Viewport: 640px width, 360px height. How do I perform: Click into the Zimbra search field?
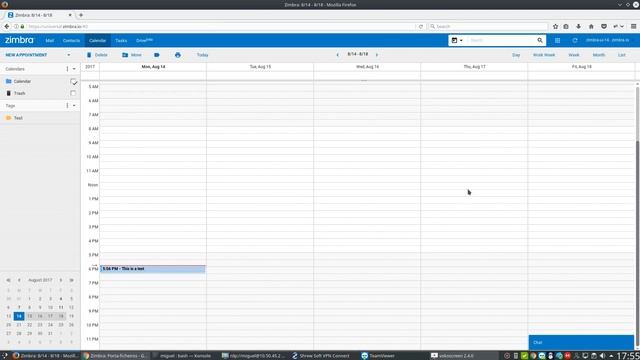coord(501,40)
